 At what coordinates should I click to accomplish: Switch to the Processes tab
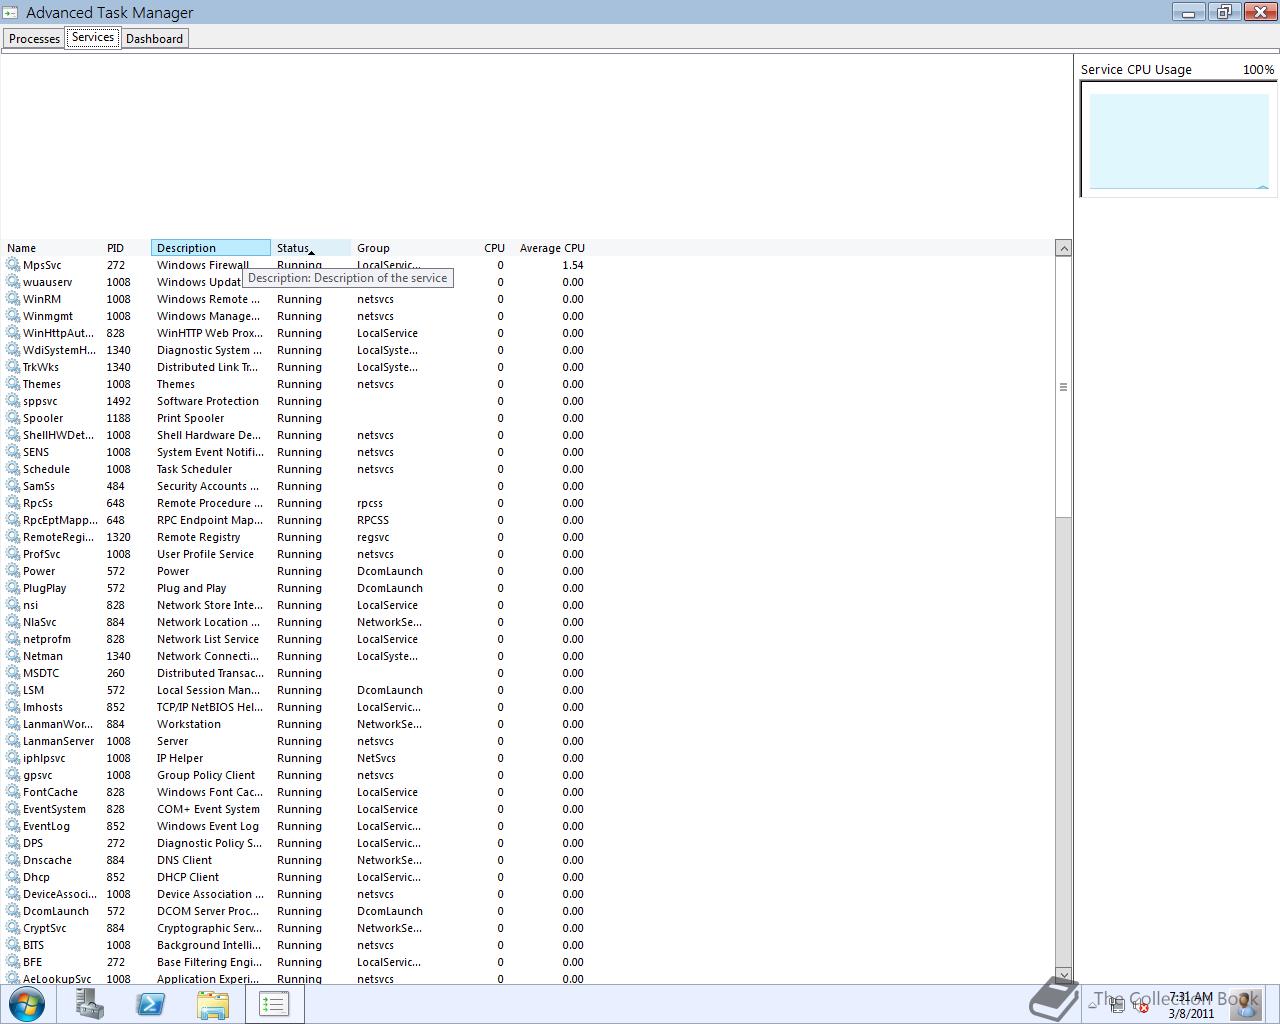pyautogui.click(x=34, y=38)
